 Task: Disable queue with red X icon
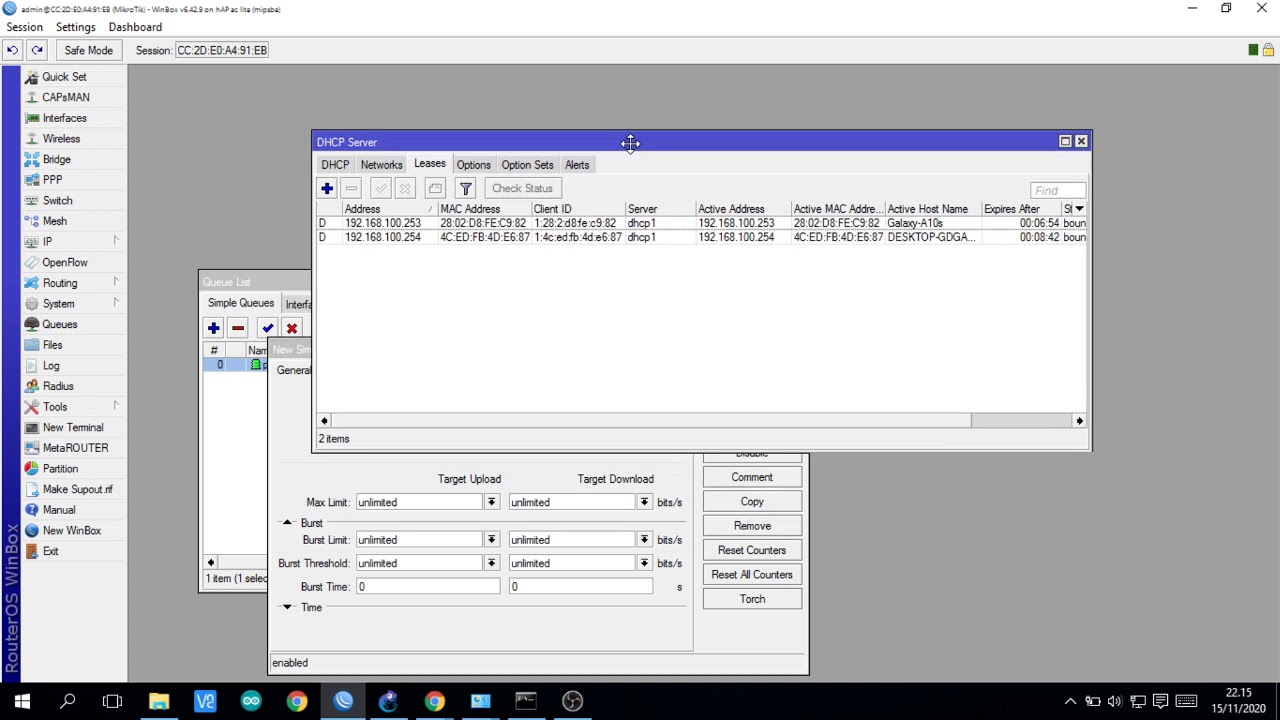(292, 328)
